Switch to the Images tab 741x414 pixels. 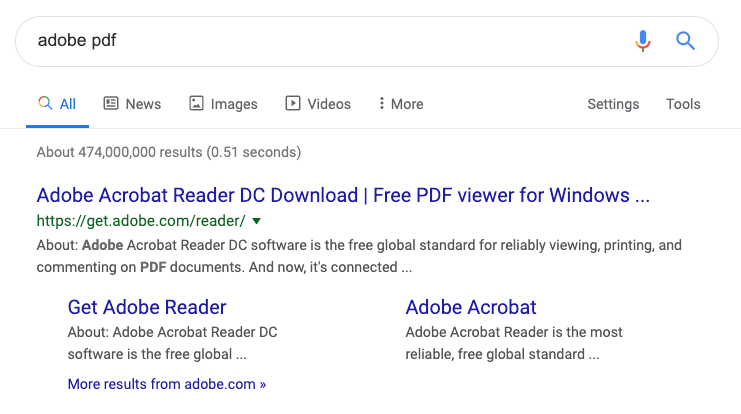[223, 104]
